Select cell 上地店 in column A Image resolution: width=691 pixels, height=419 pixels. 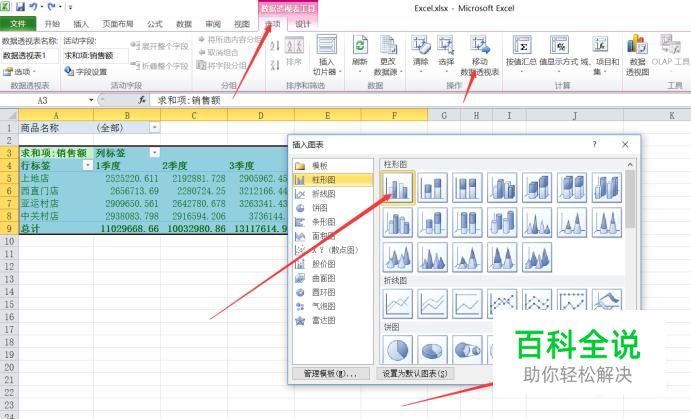[x=56, y=178]
